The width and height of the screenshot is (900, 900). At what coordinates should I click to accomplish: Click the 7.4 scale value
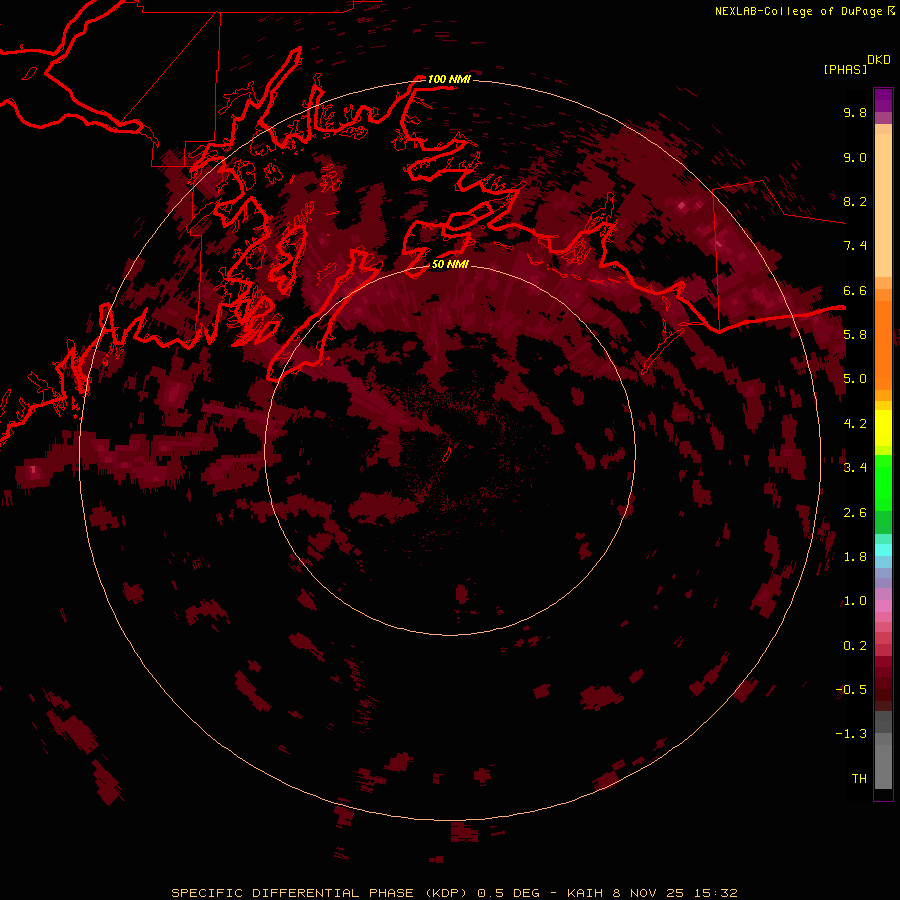(855, 246)
